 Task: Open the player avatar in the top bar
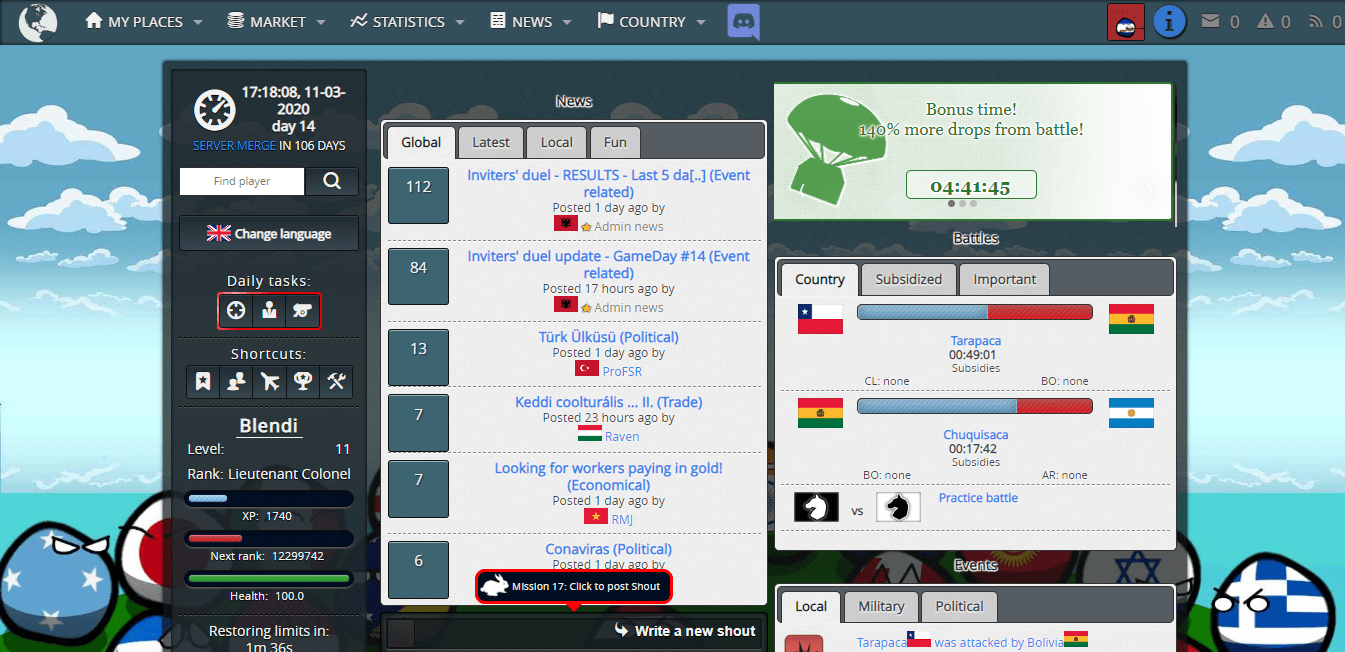pos(1125,21)
